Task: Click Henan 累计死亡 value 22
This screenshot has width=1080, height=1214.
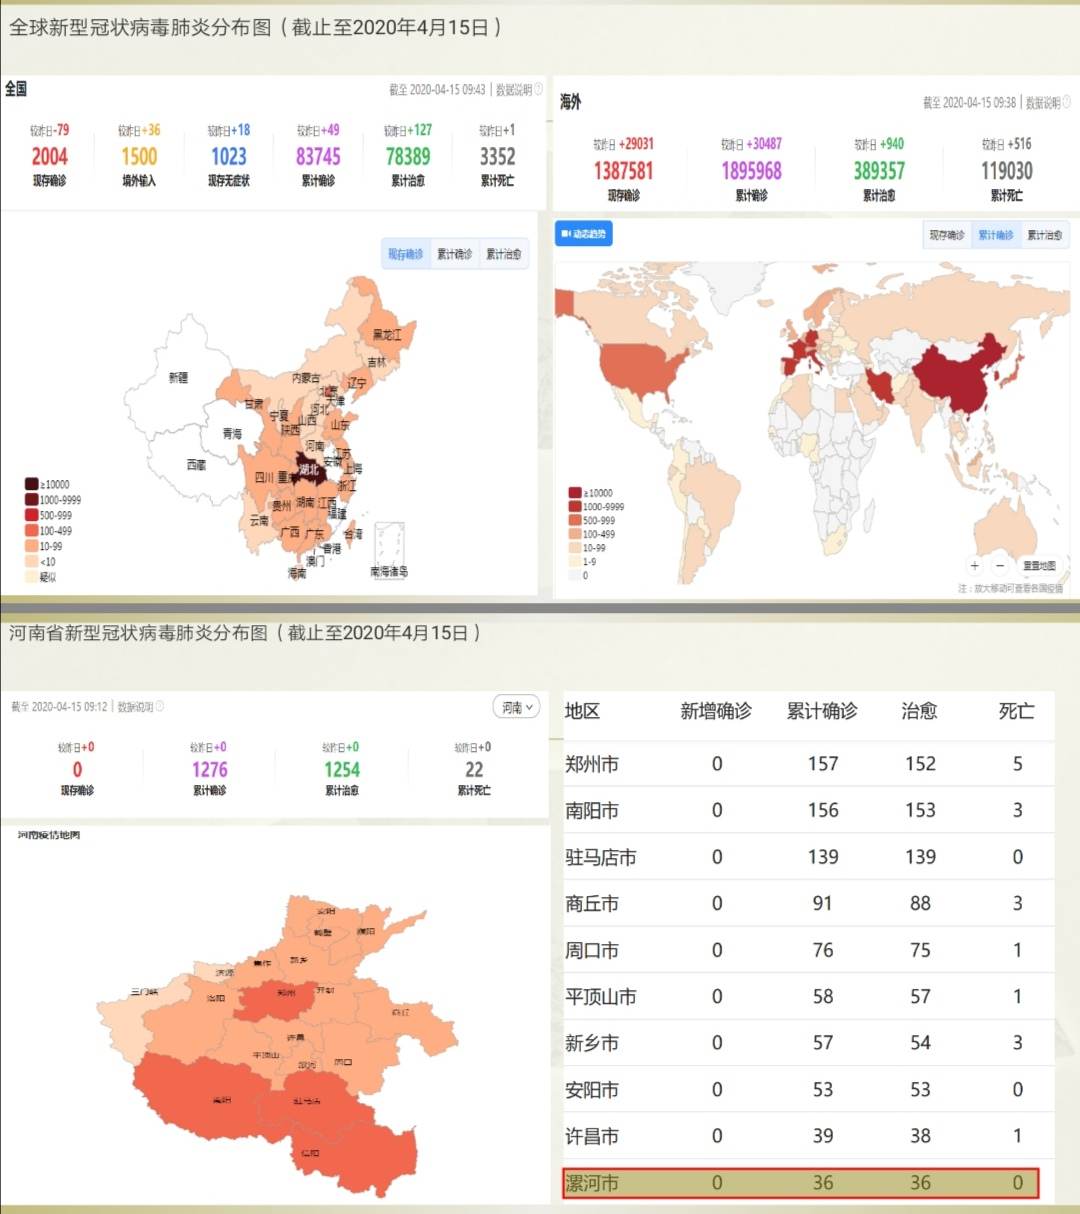Action: [x=474, y=770]
